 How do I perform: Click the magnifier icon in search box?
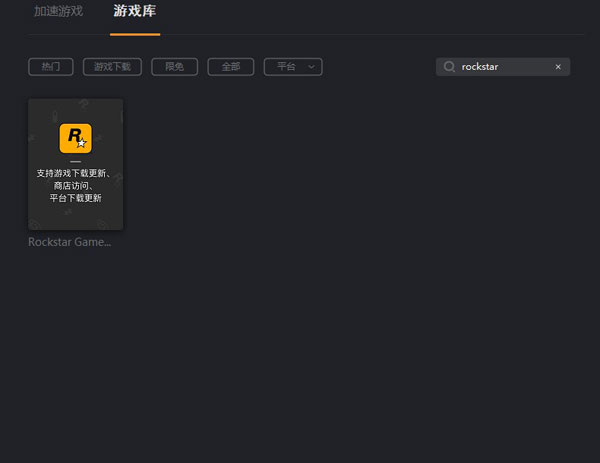pos(449,67)
